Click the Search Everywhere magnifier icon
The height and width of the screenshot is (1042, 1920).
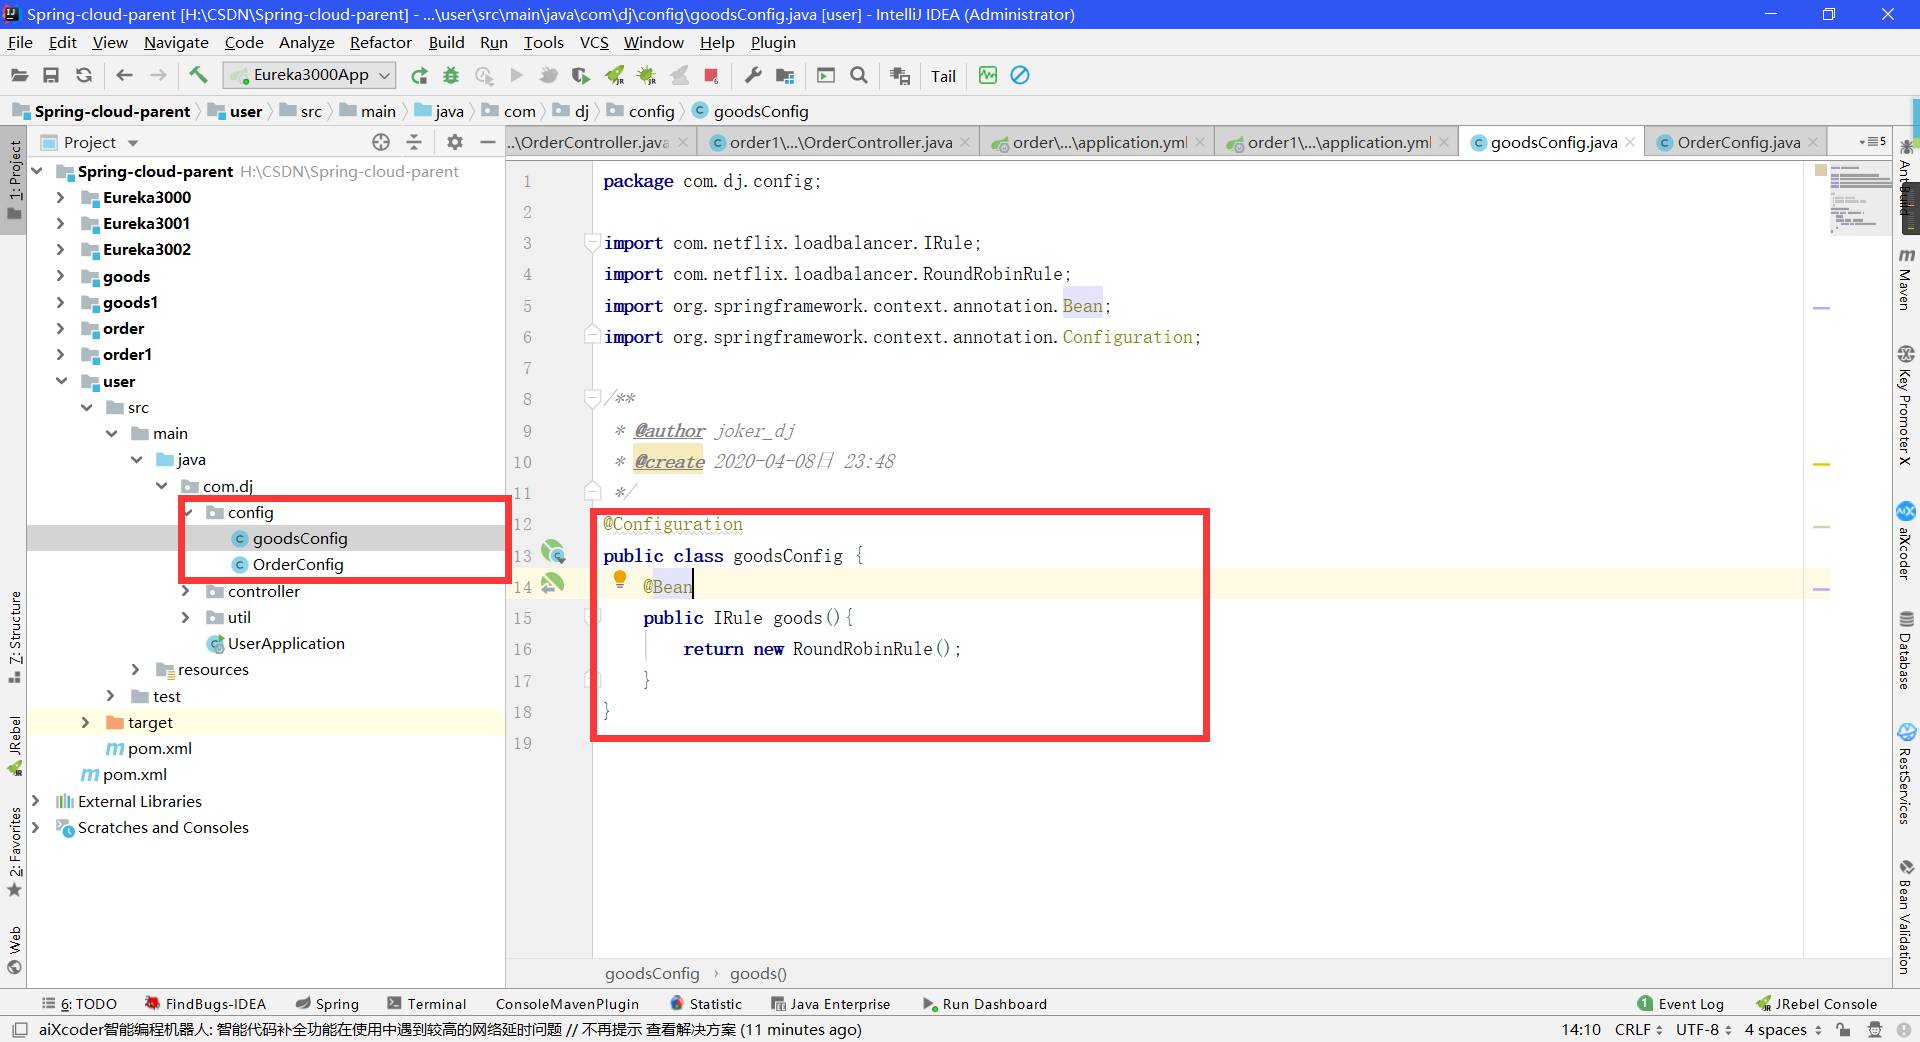point(858,75)
